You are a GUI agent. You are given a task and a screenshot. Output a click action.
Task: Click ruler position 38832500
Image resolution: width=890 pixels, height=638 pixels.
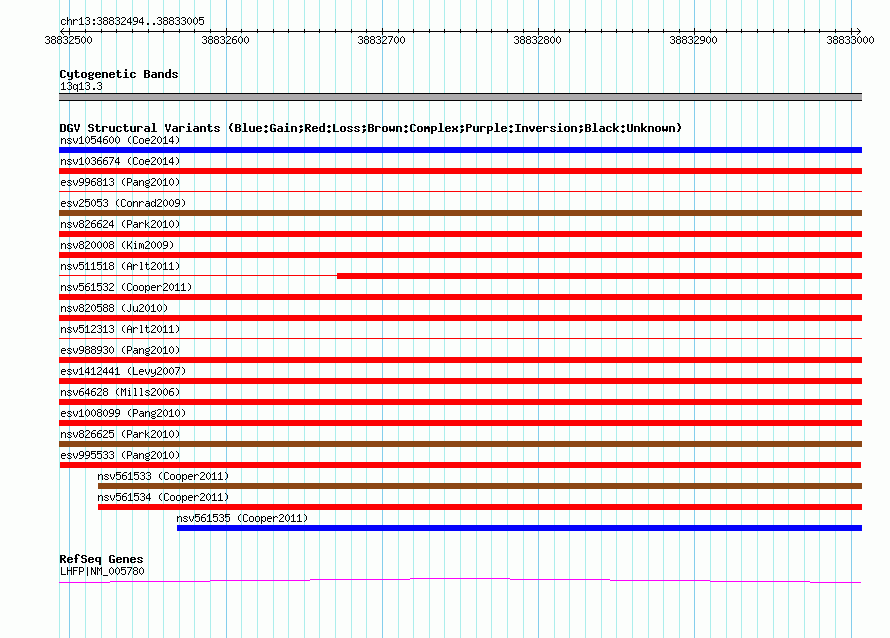click(x=68, y=40)
